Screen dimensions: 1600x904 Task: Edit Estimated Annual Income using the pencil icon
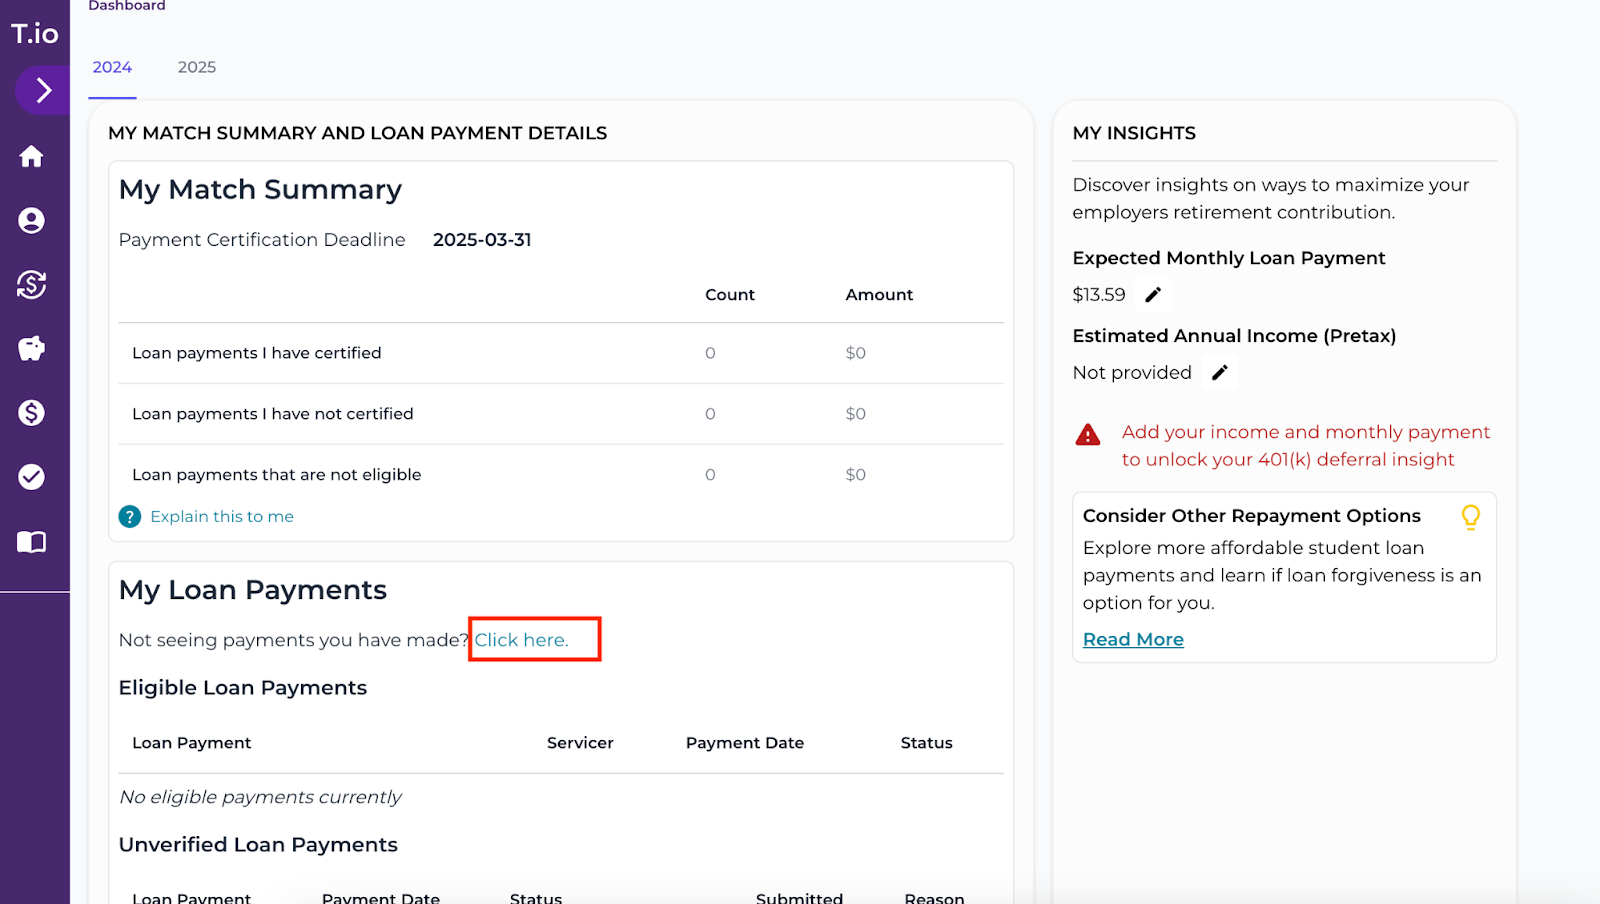coord(1220,372)
